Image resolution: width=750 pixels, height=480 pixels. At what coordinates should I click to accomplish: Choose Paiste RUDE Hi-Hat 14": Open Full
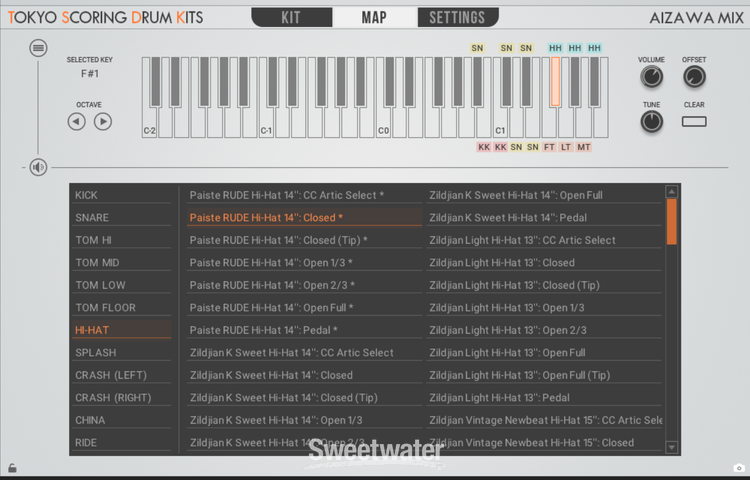click(x=304, y=307)
